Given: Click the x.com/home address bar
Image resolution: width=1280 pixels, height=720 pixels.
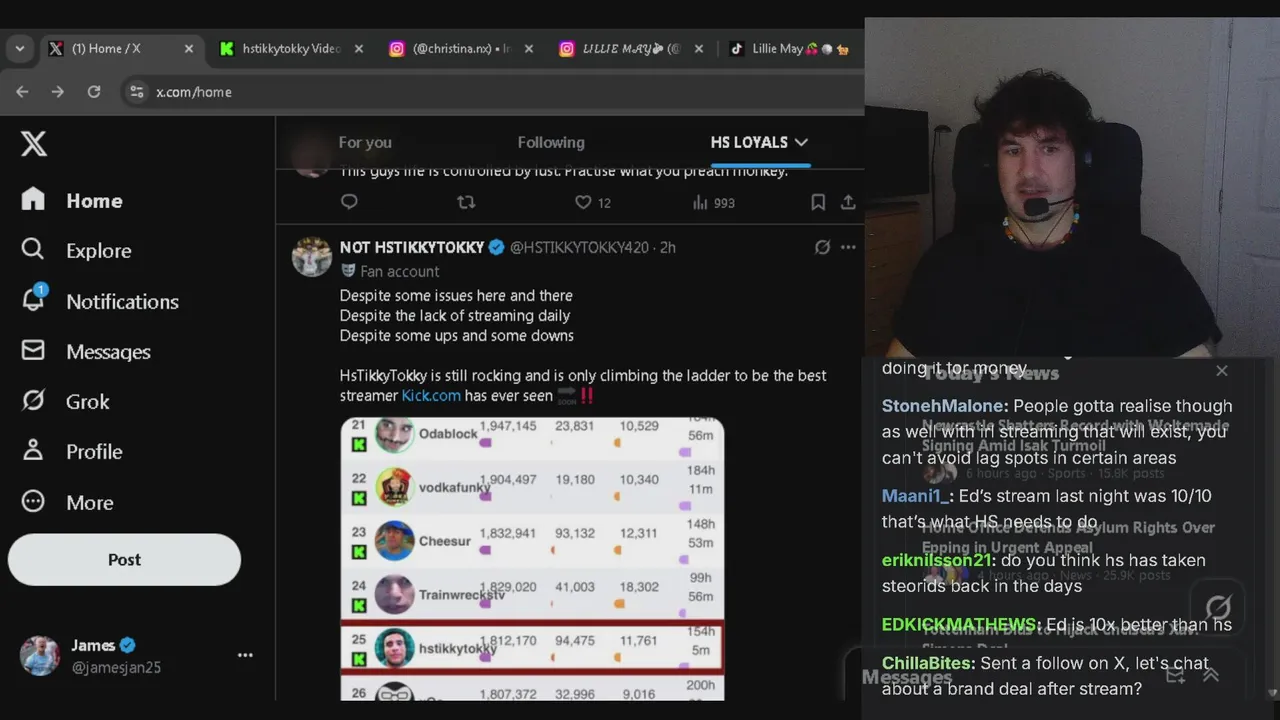Looking at the screenshot, I should click(x=490, y=92).
